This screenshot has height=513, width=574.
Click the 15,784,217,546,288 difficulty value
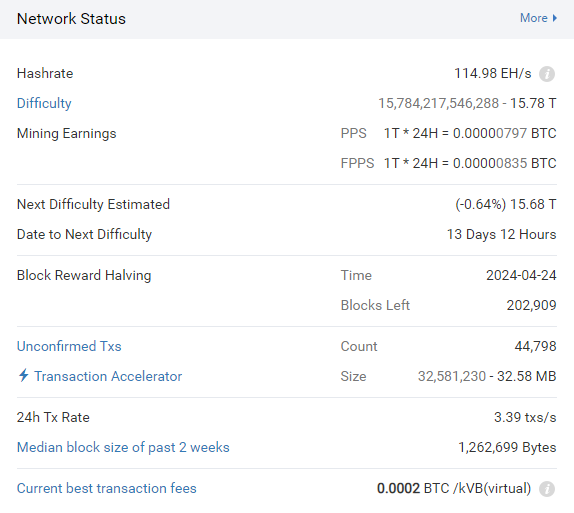click(438, 104)
